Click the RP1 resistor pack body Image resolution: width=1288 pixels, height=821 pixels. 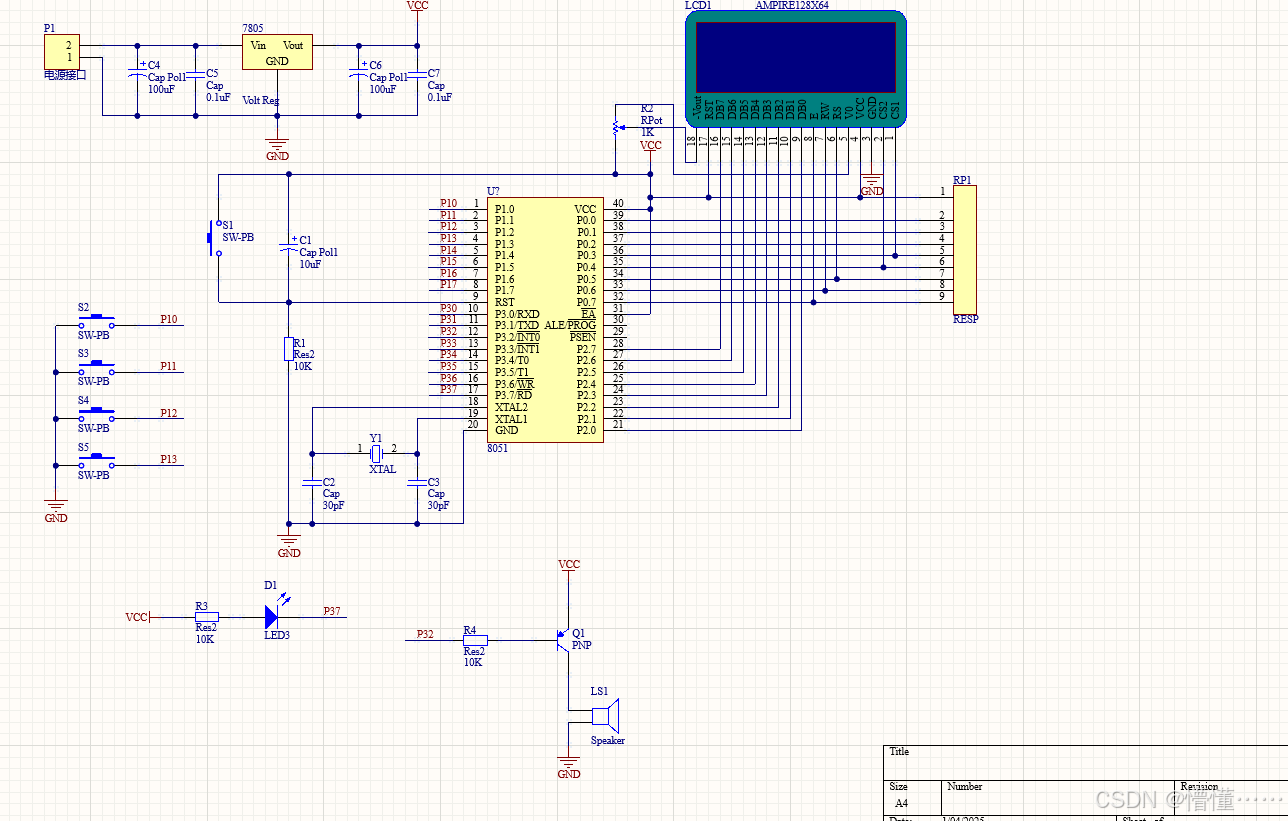tap(964, 249)
